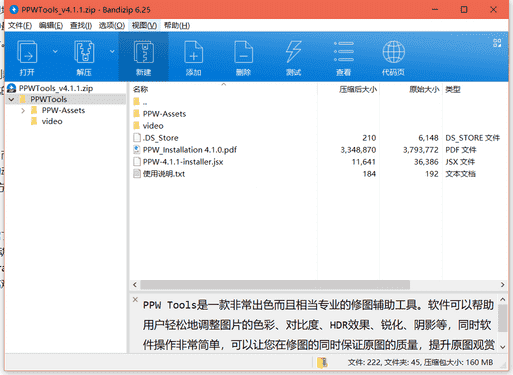Viewport: 513px width, 375px height.
Task: Sort by the 压缩后大小 column header
Action: click(x=358, y=89)
